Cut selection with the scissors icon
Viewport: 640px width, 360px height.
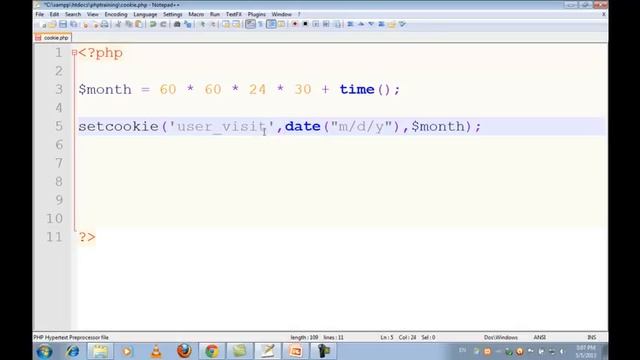click(x=118, y=24)
